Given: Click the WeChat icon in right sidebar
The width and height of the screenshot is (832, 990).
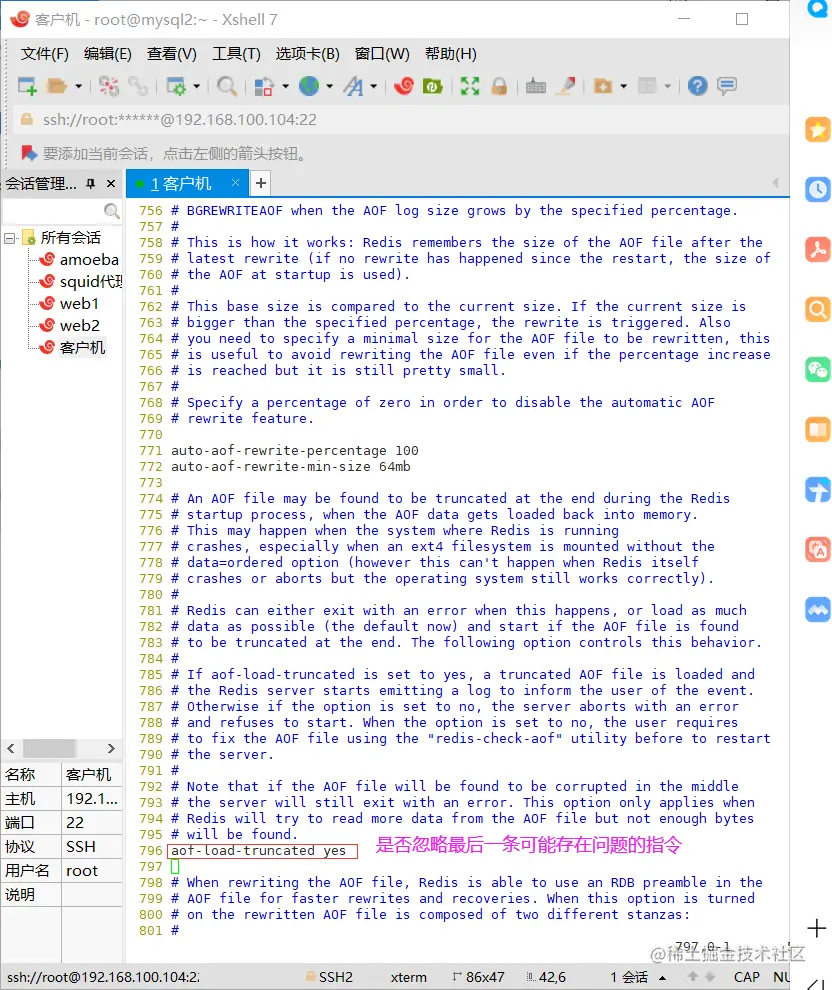Looking at the screenshot, I should coord(818,370).
